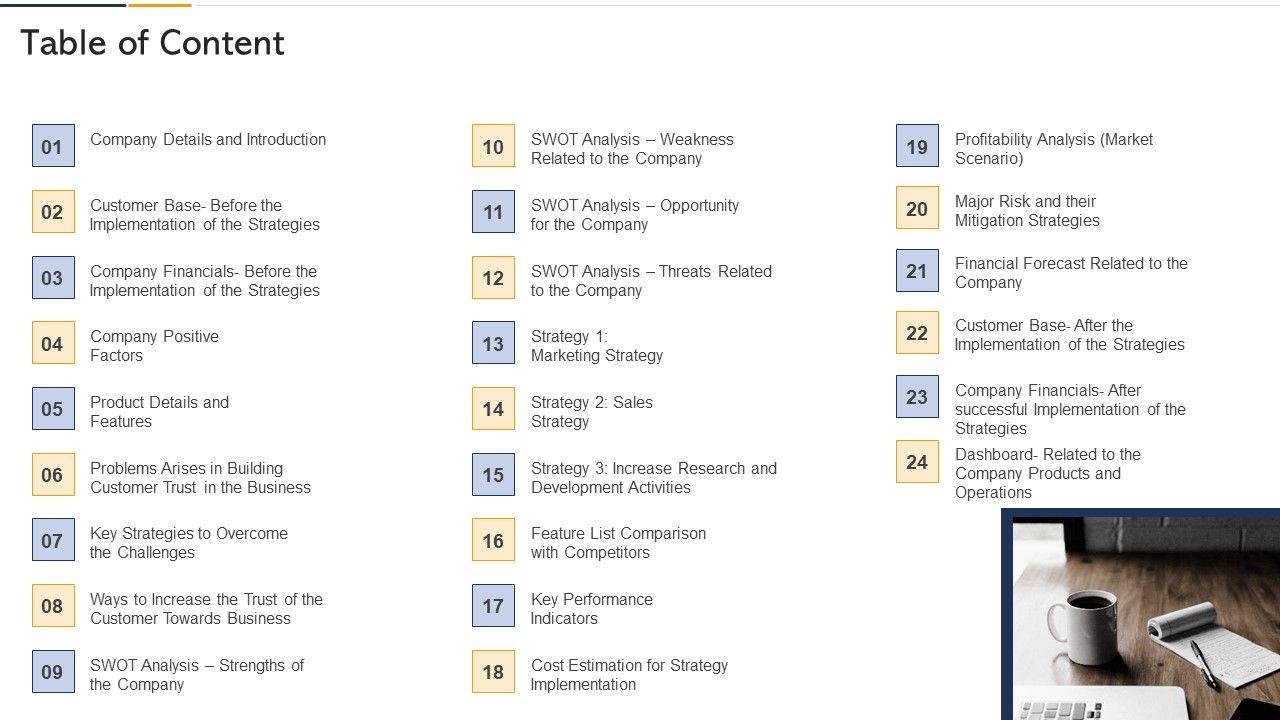Open Product Details and Features entry
This screenshot has width=1280, height=720.
point(159,412)
